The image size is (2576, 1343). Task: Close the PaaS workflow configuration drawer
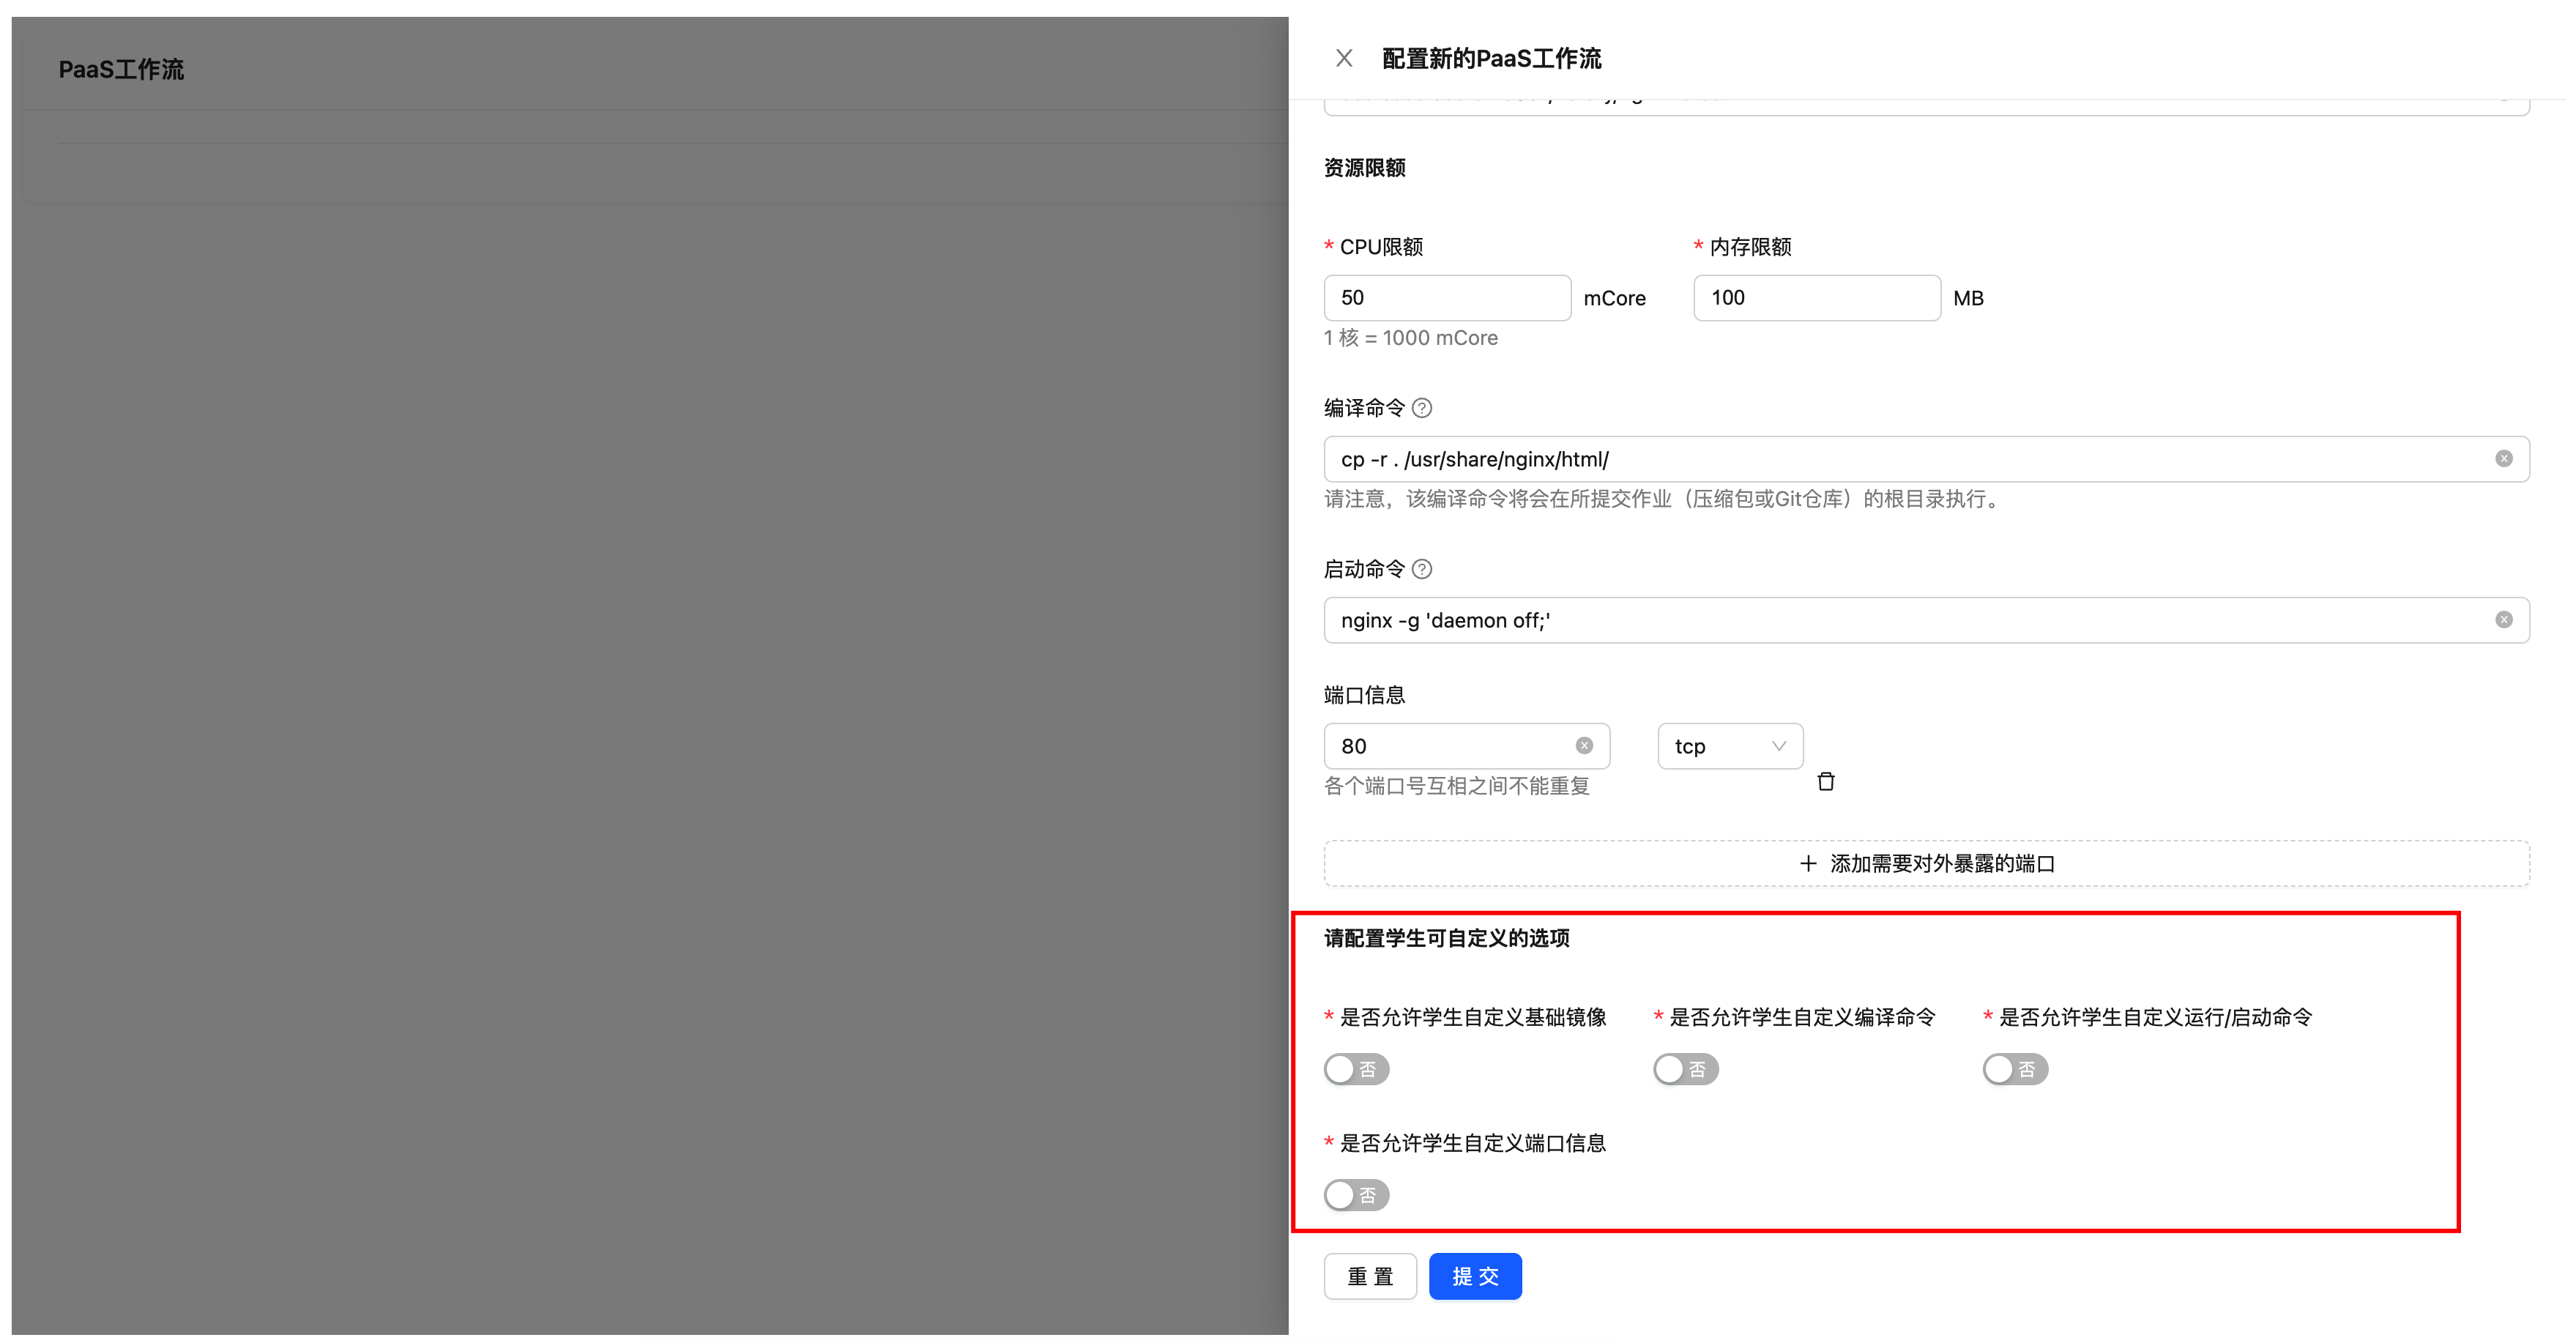1343,58
